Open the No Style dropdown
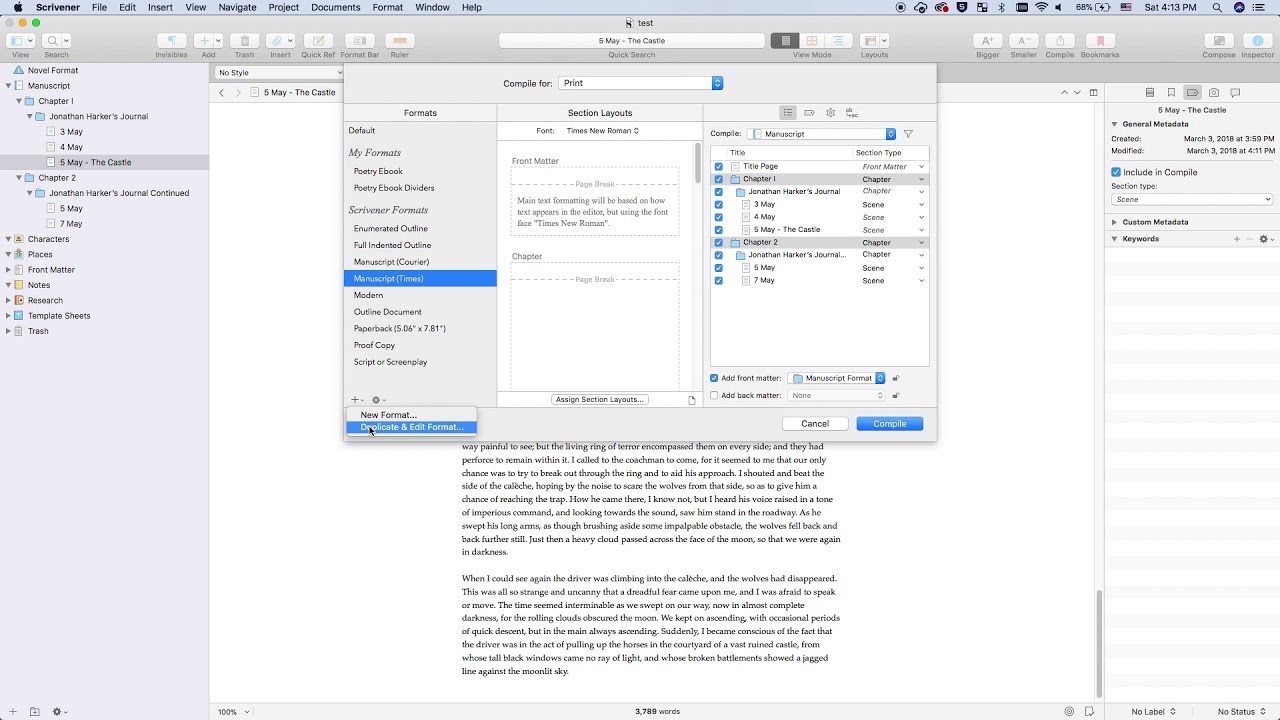The image size is (1280, 720). (x=278, y=73)
